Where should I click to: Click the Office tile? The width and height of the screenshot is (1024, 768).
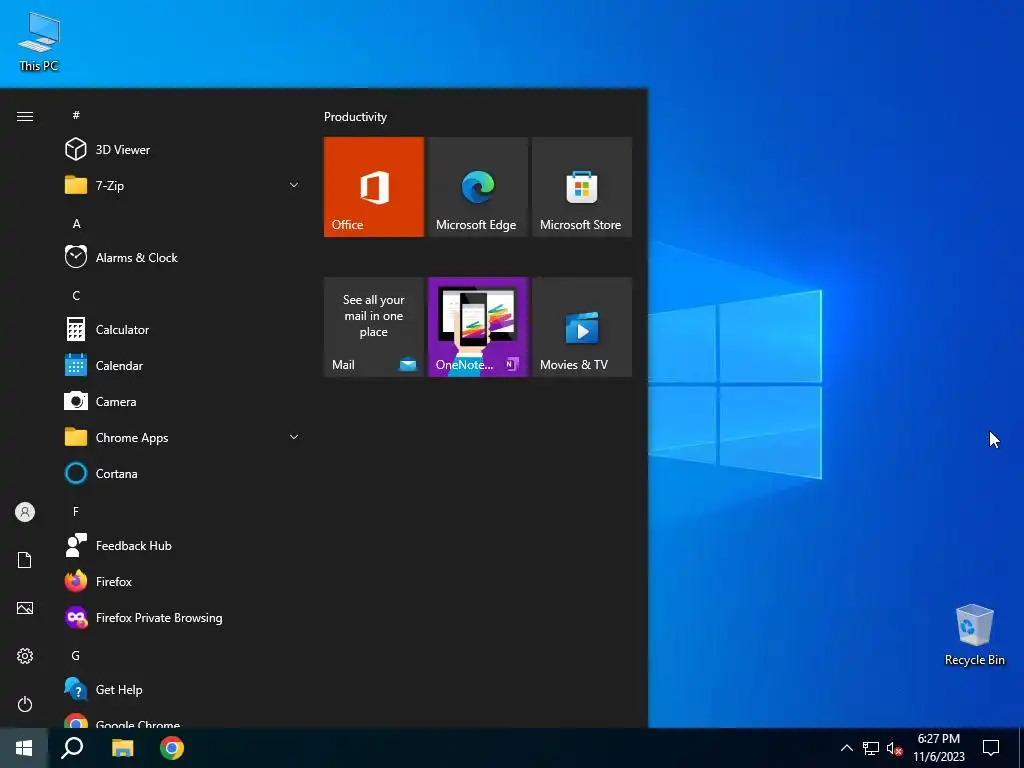[374, 187]
